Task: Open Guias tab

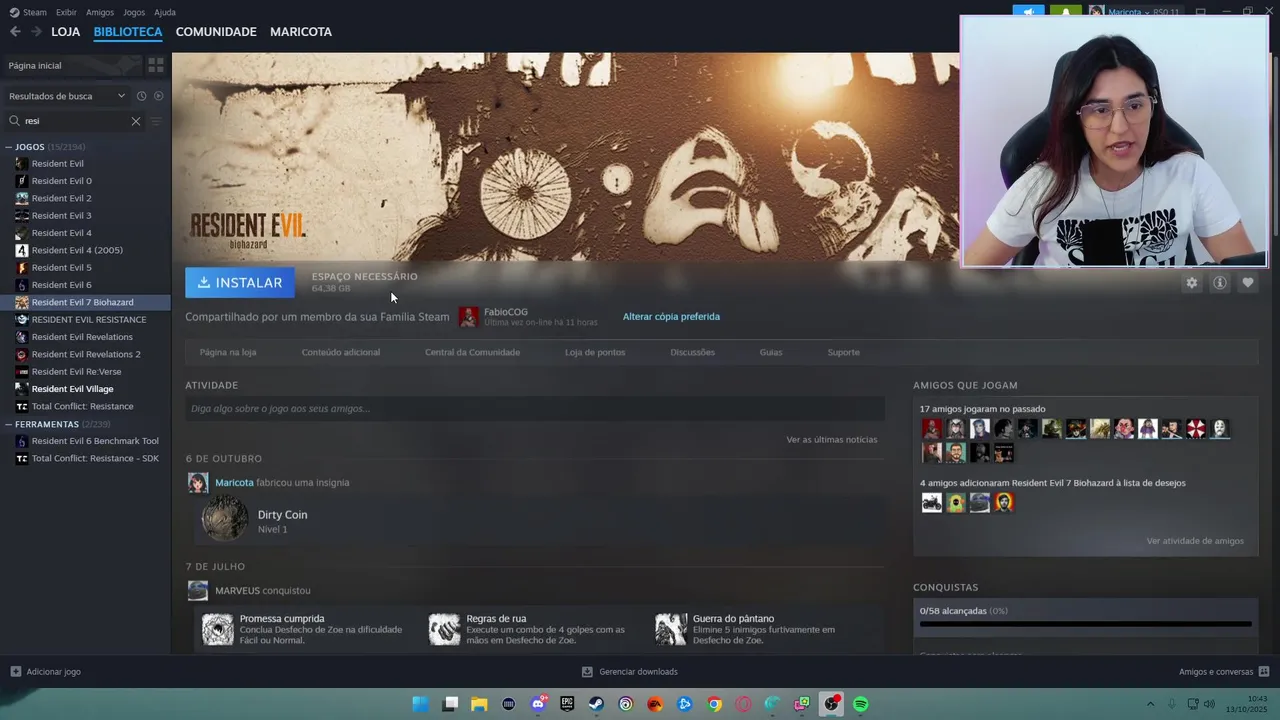Action: click(x=771, y=352)
